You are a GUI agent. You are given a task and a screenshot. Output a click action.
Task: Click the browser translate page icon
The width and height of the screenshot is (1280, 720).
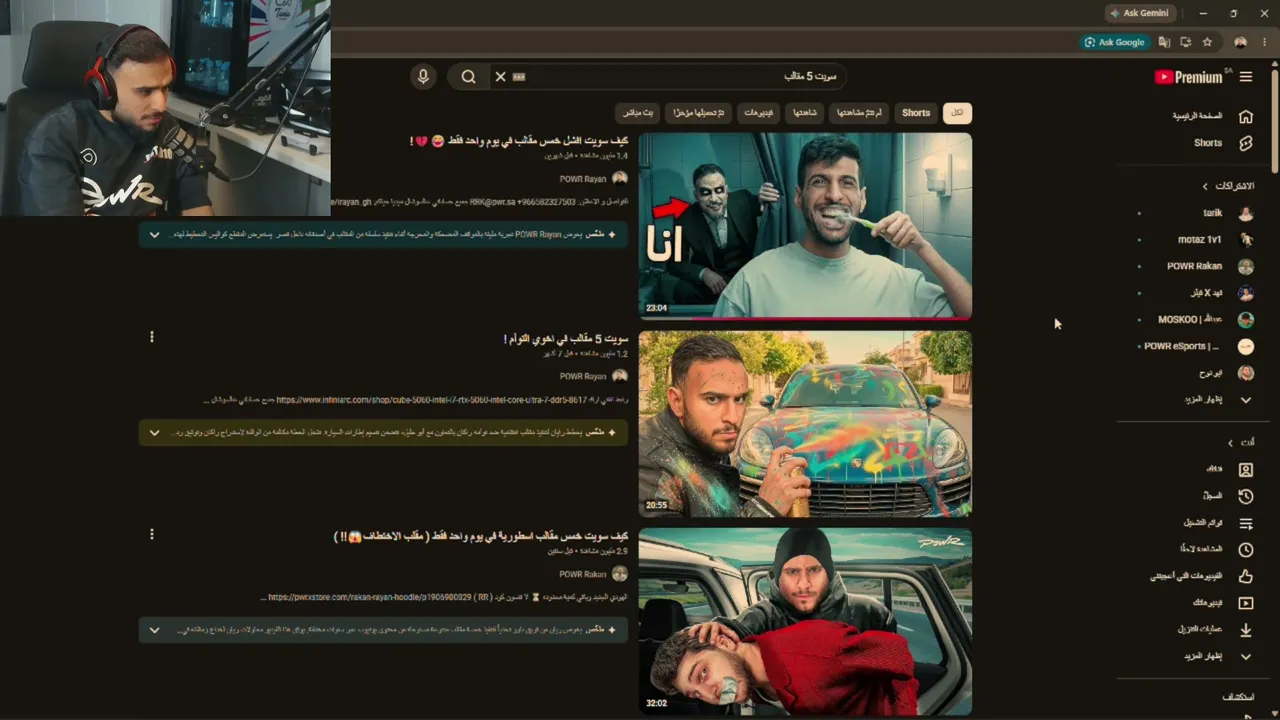pyautogui.click(x=1164, y=42)
